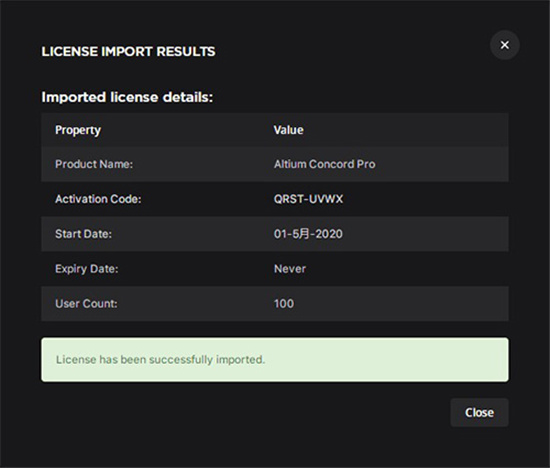Select the Altium Concord Pro value

pos(324,164)
